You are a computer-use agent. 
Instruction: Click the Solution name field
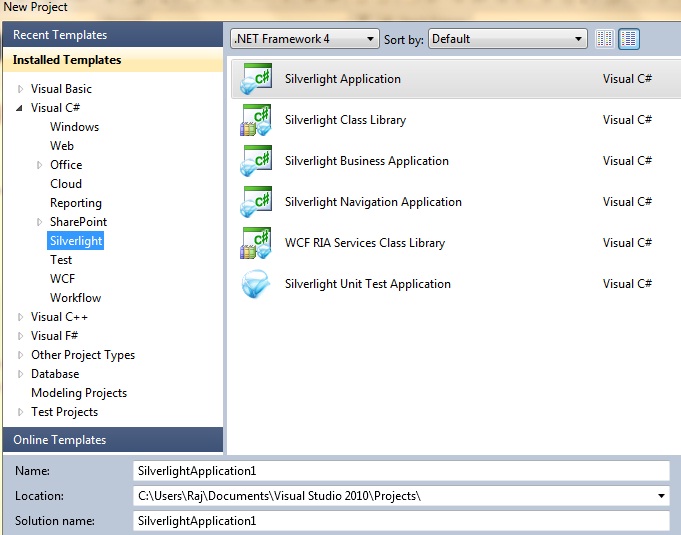pos(401,521)
